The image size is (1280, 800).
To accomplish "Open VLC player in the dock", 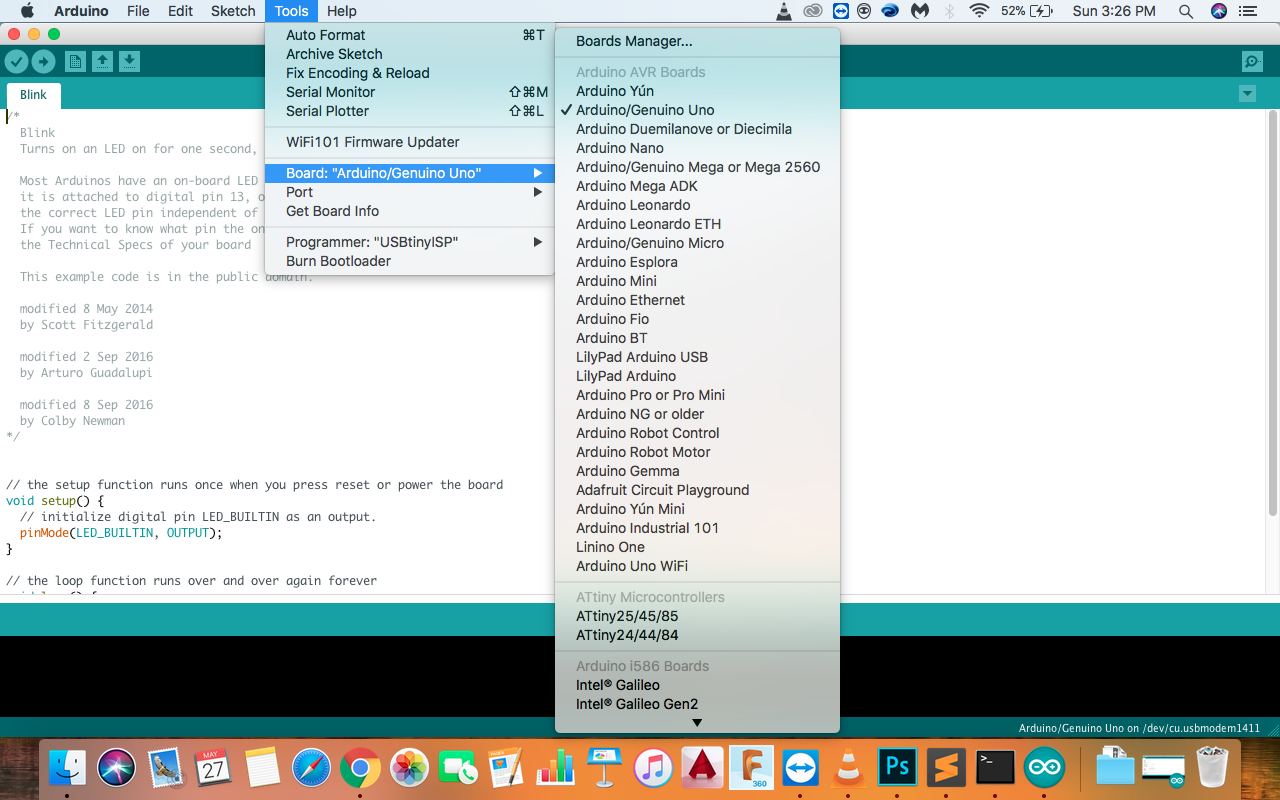I will (849, 768).
